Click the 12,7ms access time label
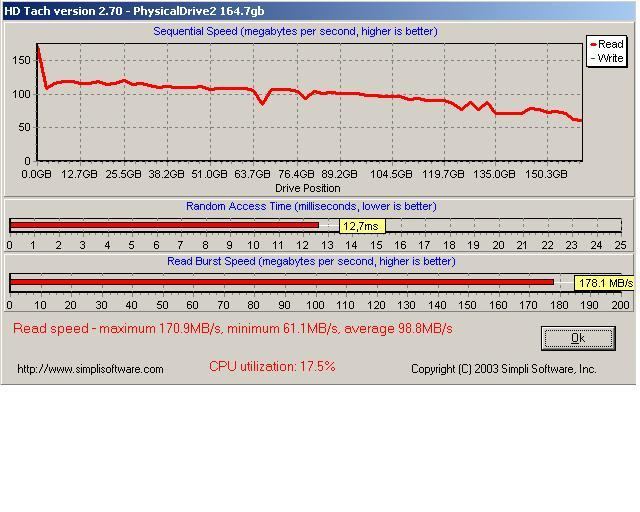This screenshot has height=512, width=640. tap(362, 226)
